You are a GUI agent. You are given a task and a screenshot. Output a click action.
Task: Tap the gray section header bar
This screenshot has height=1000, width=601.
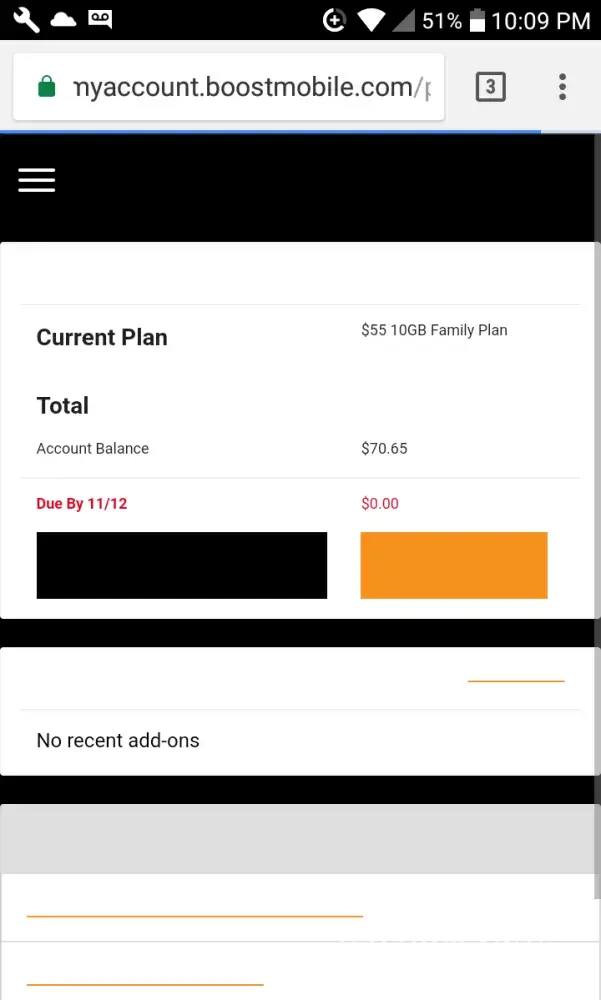(x=300, y=838)
